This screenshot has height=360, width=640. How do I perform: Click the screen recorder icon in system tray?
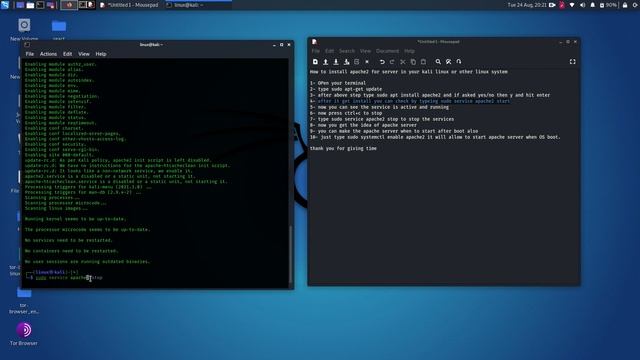[x=552, y=5]
